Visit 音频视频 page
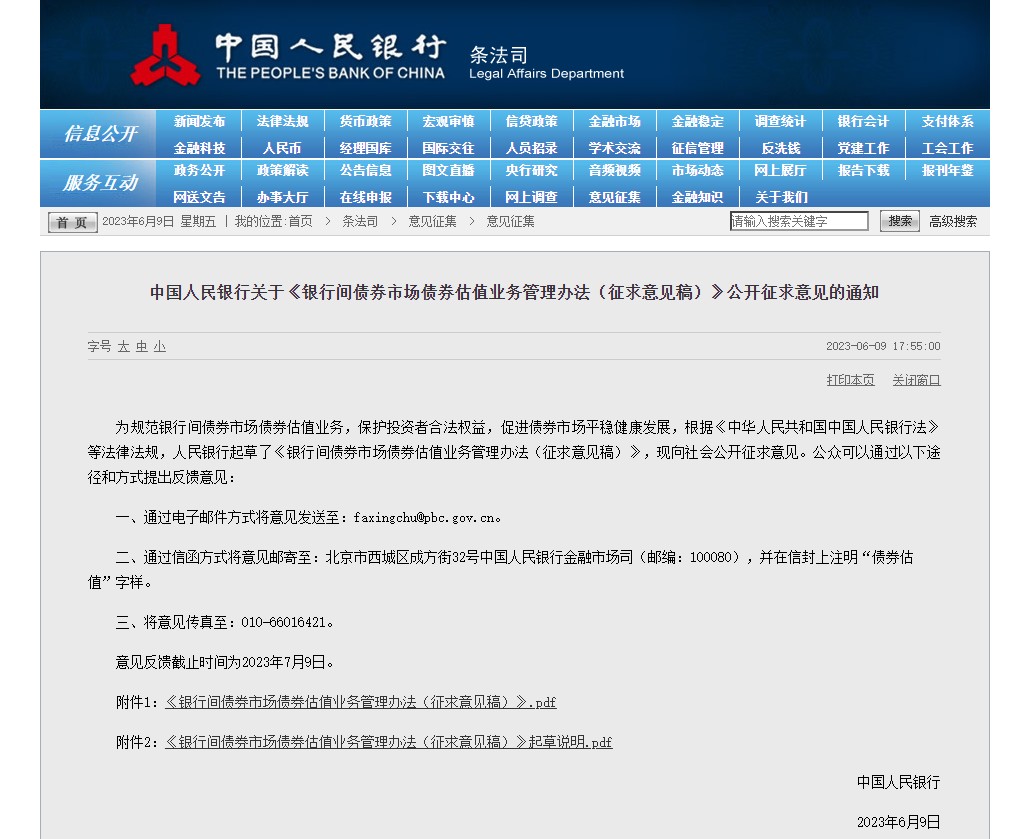This screenshot has width=1024, height=839. point(615,170)
